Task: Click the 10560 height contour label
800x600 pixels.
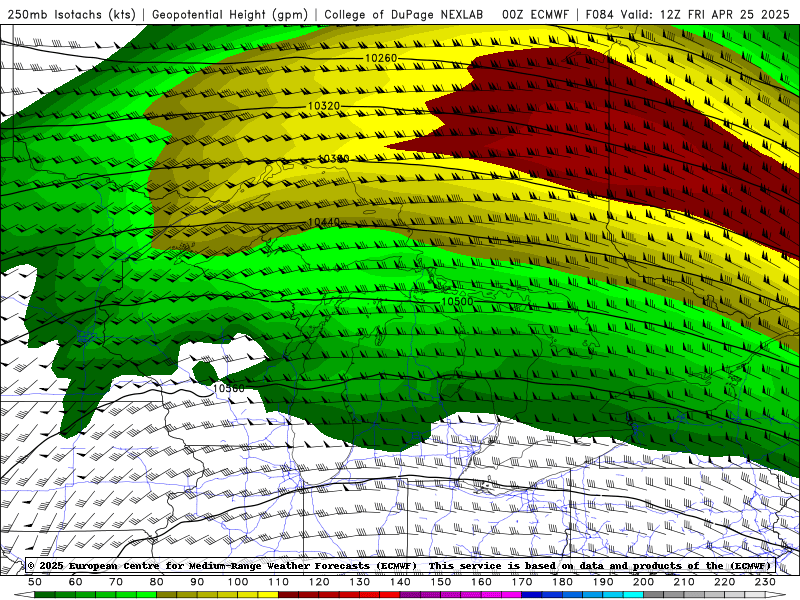Action: pos(229,388)
